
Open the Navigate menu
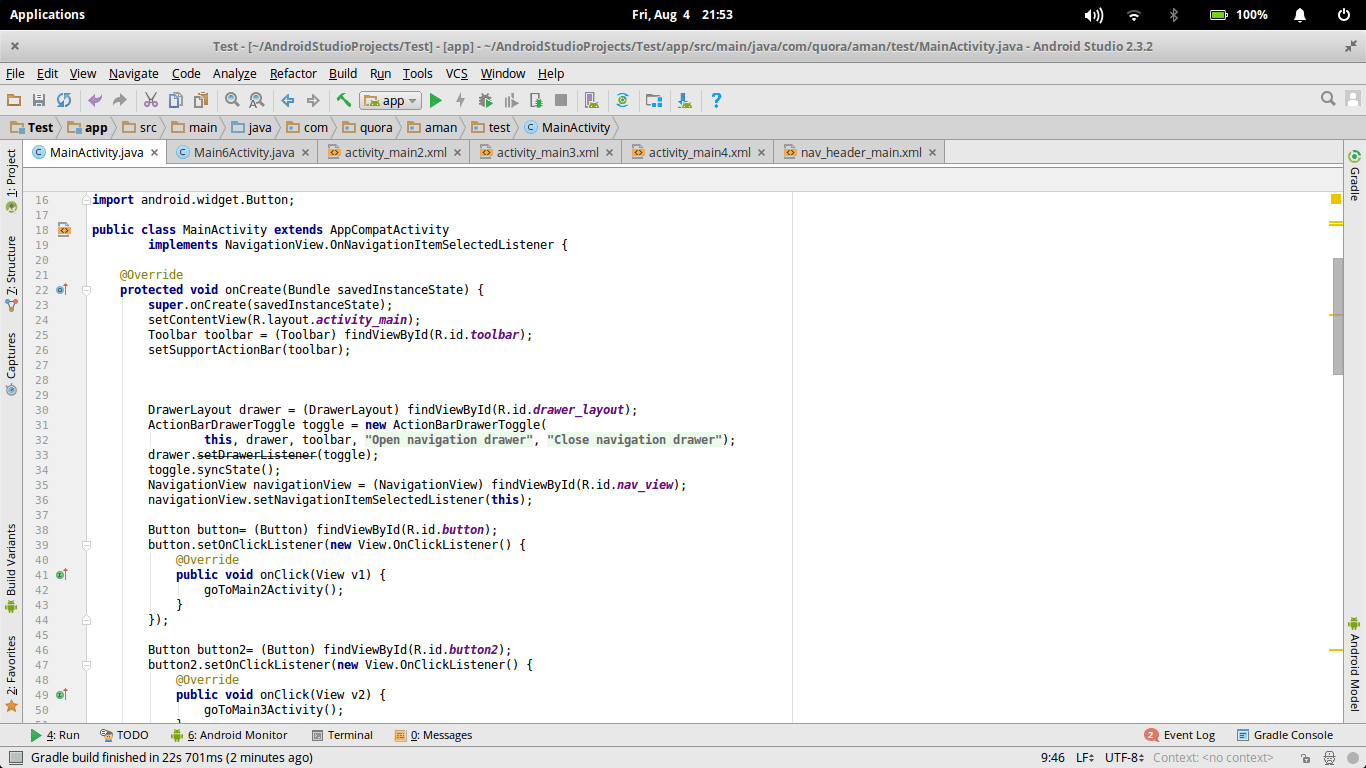click(x=133, y=74)
